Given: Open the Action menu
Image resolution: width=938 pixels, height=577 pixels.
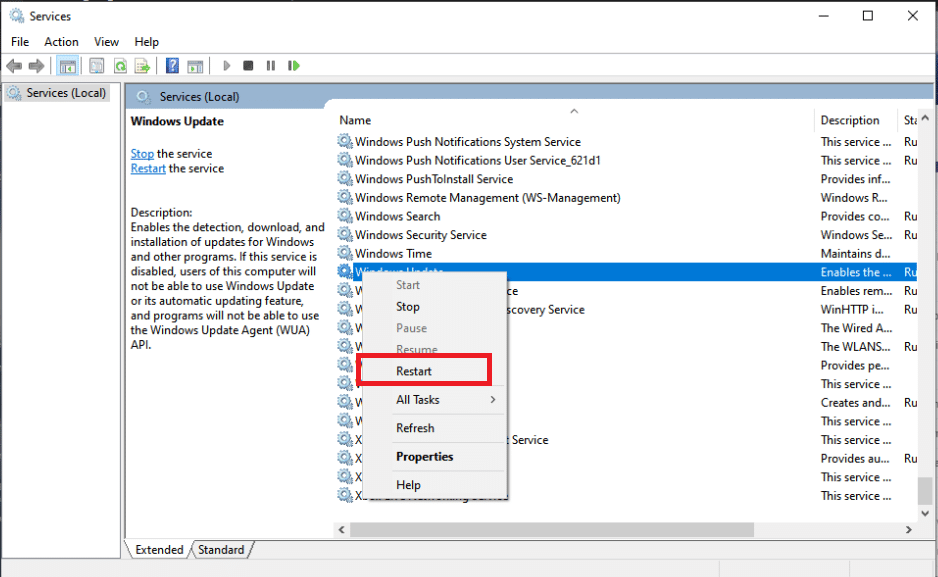Looking at the screenshot, I should pyautogui.click(x=61, y=42).
